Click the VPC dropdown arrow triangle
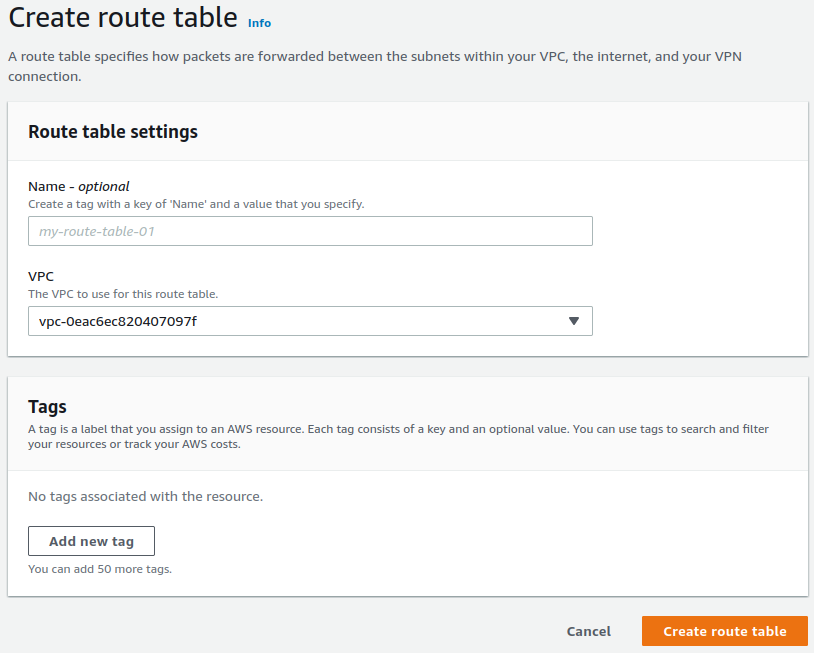This screenshot has width=814, height=653. 573,321
